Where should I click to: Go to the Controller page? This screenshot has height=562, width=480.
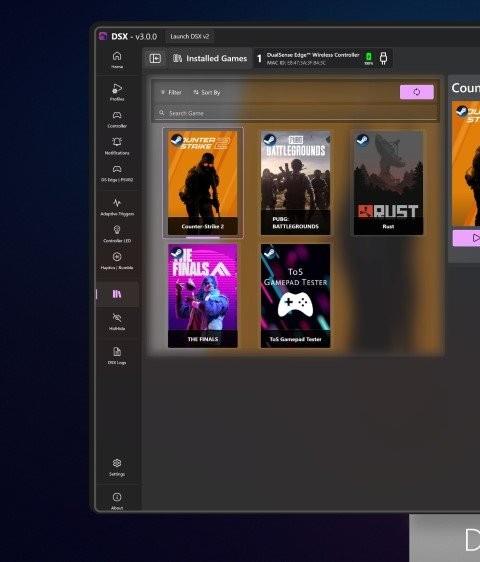point(117,119)
